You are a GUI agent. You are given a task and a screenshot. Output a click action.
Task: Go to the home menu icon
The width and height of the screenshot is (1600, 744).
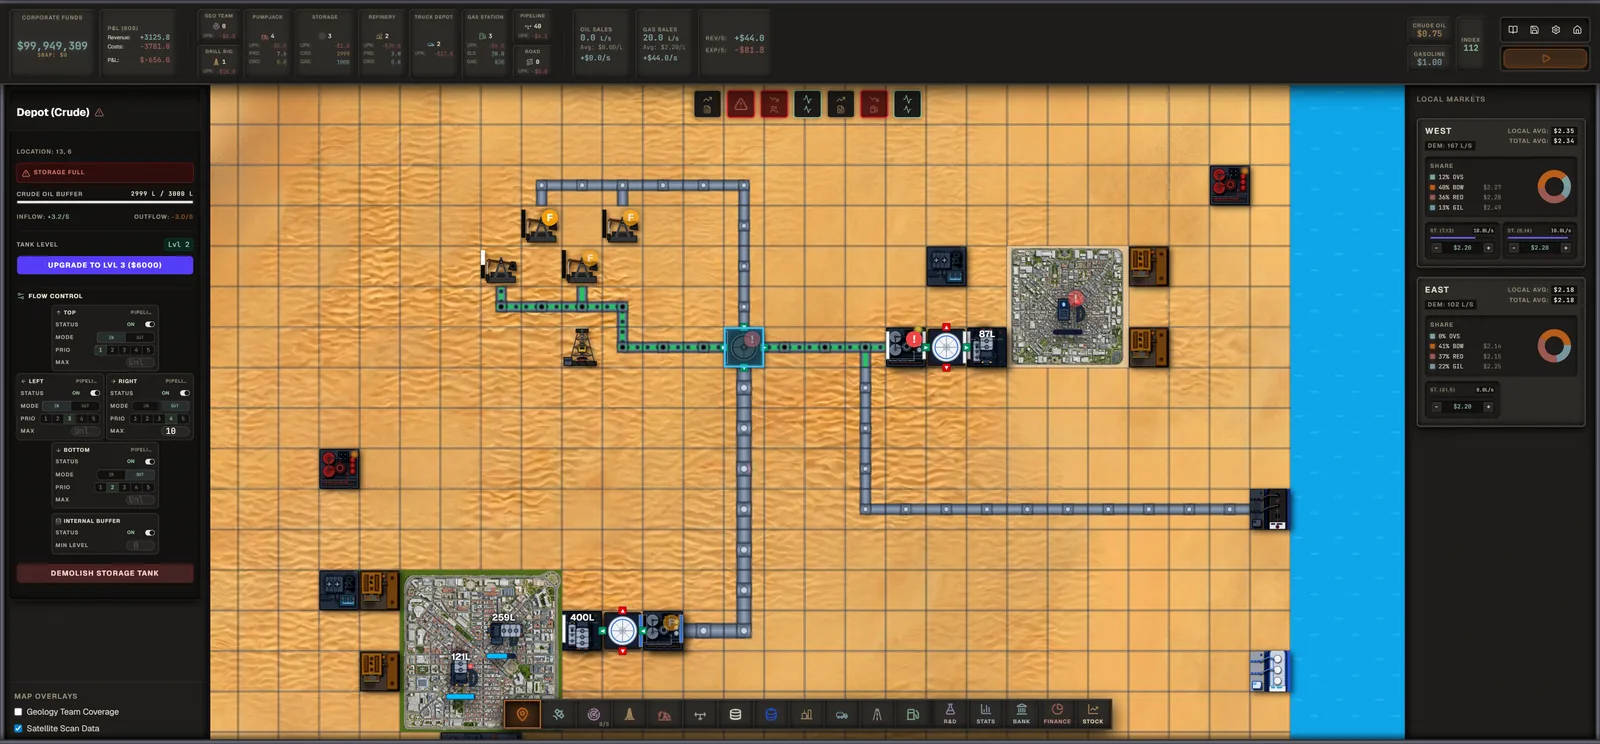(1577, 30)
